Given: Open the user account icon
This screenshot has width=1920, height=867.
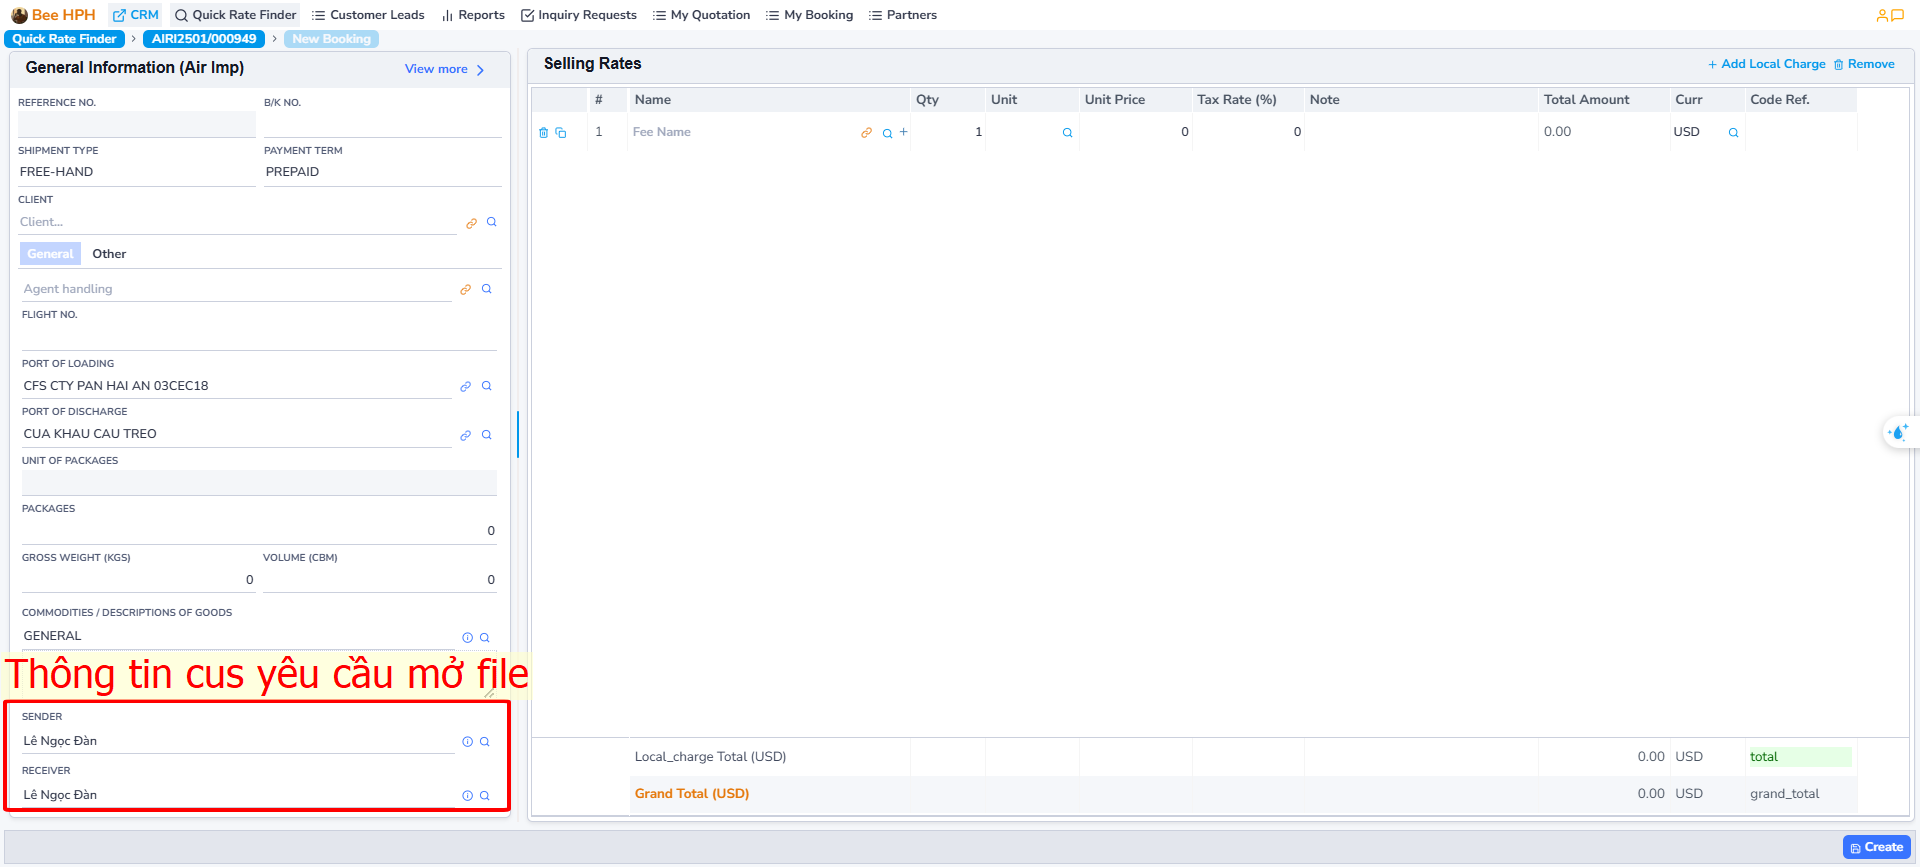Looking at the screenshot, I should pyautogui.click(x=1882, y=15).
